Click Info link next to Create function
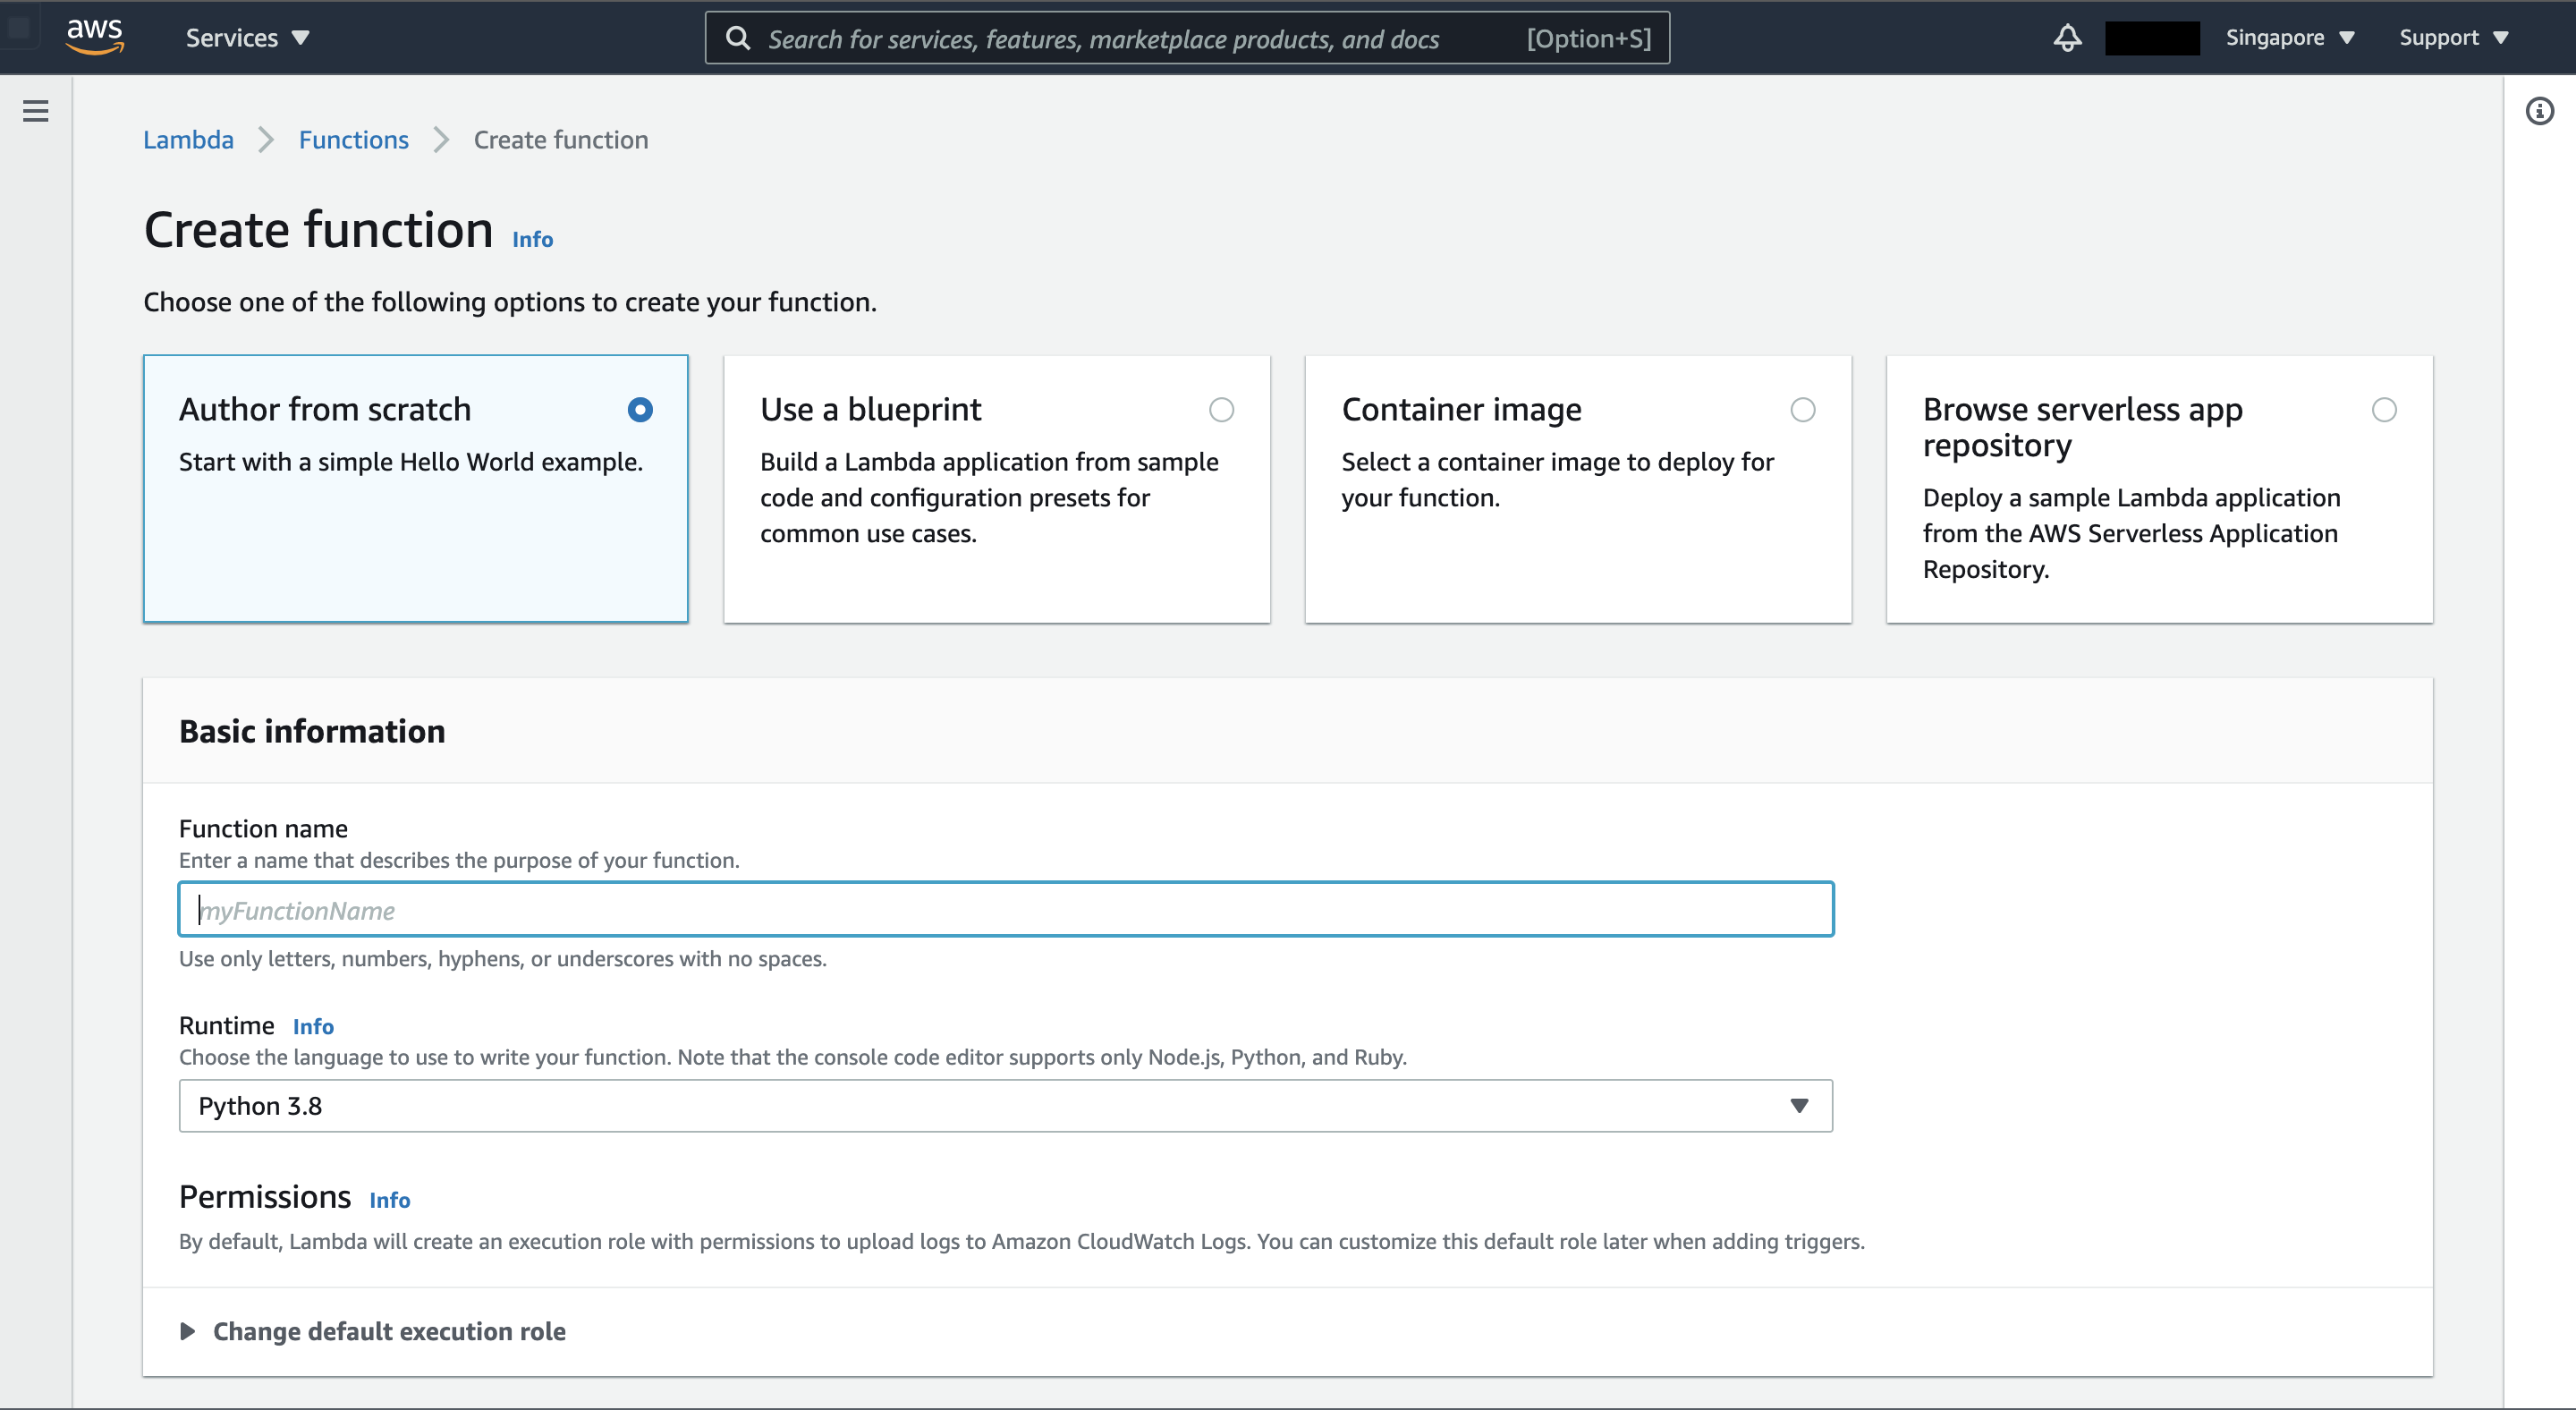 pos(532,239)
